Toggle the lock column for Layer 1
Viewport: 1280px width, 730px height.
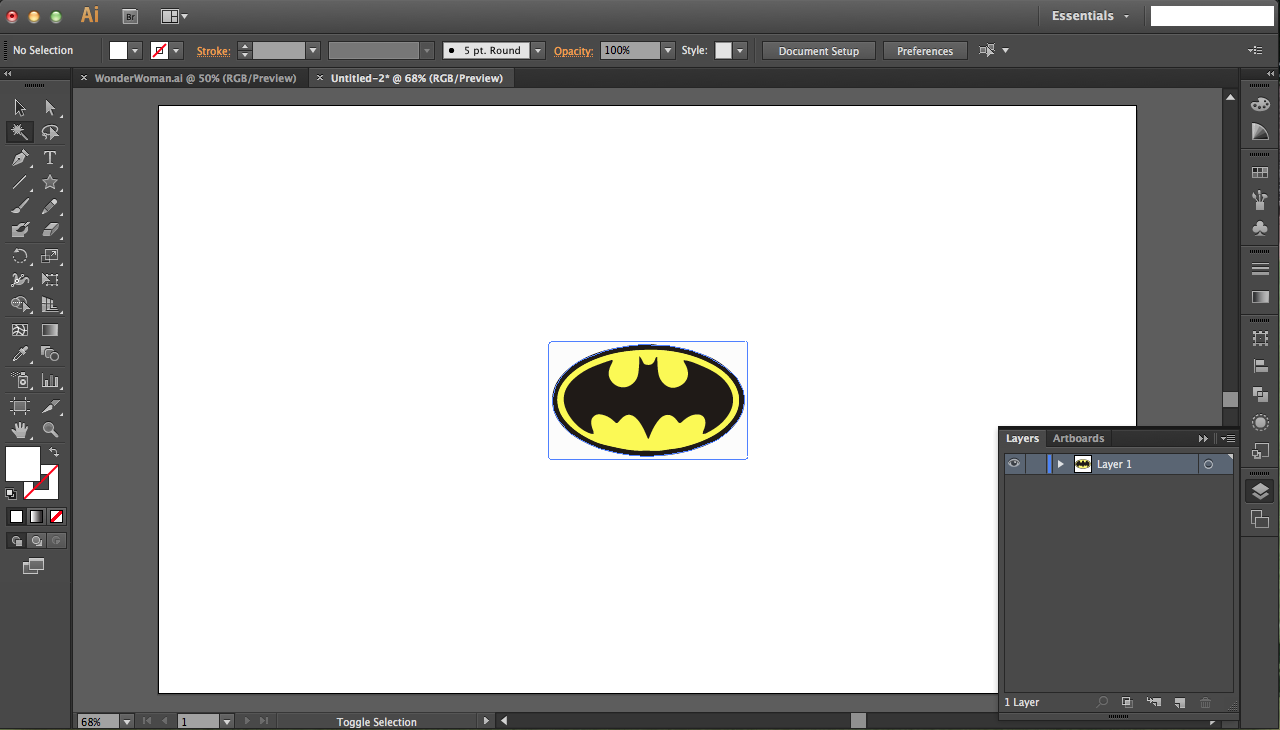coord(1035,464)
